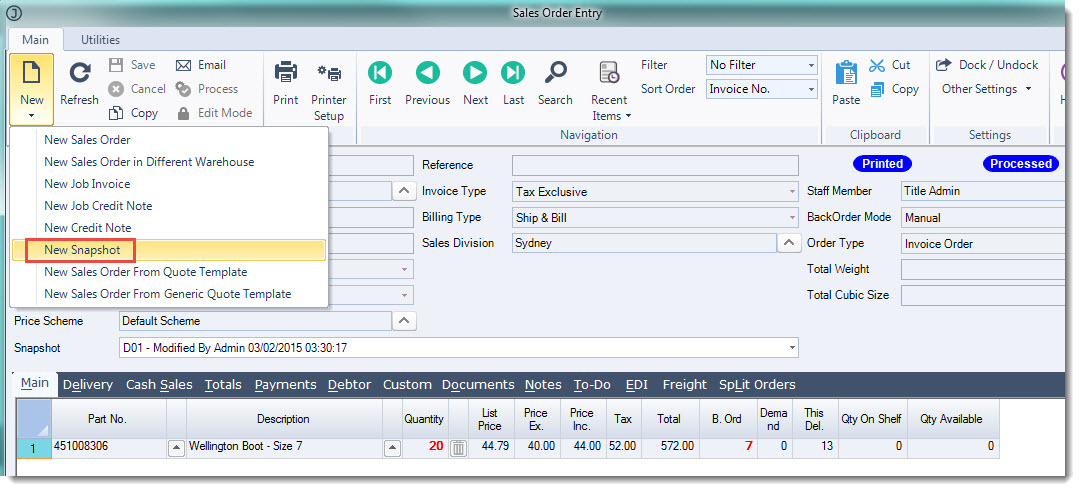Click the Price Scheme field

pos(256,321)
